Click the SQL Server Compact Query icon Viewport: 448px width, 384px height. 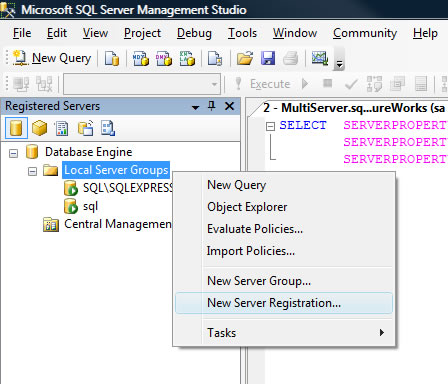pos(215,58)
